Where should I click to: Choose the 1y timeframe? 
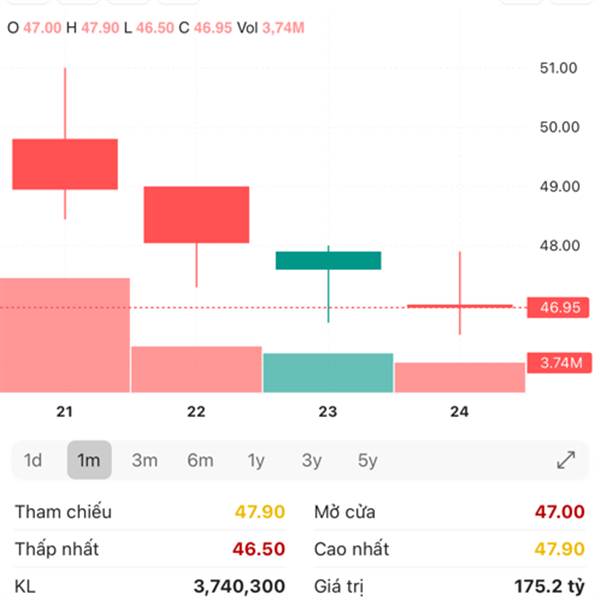256,461
